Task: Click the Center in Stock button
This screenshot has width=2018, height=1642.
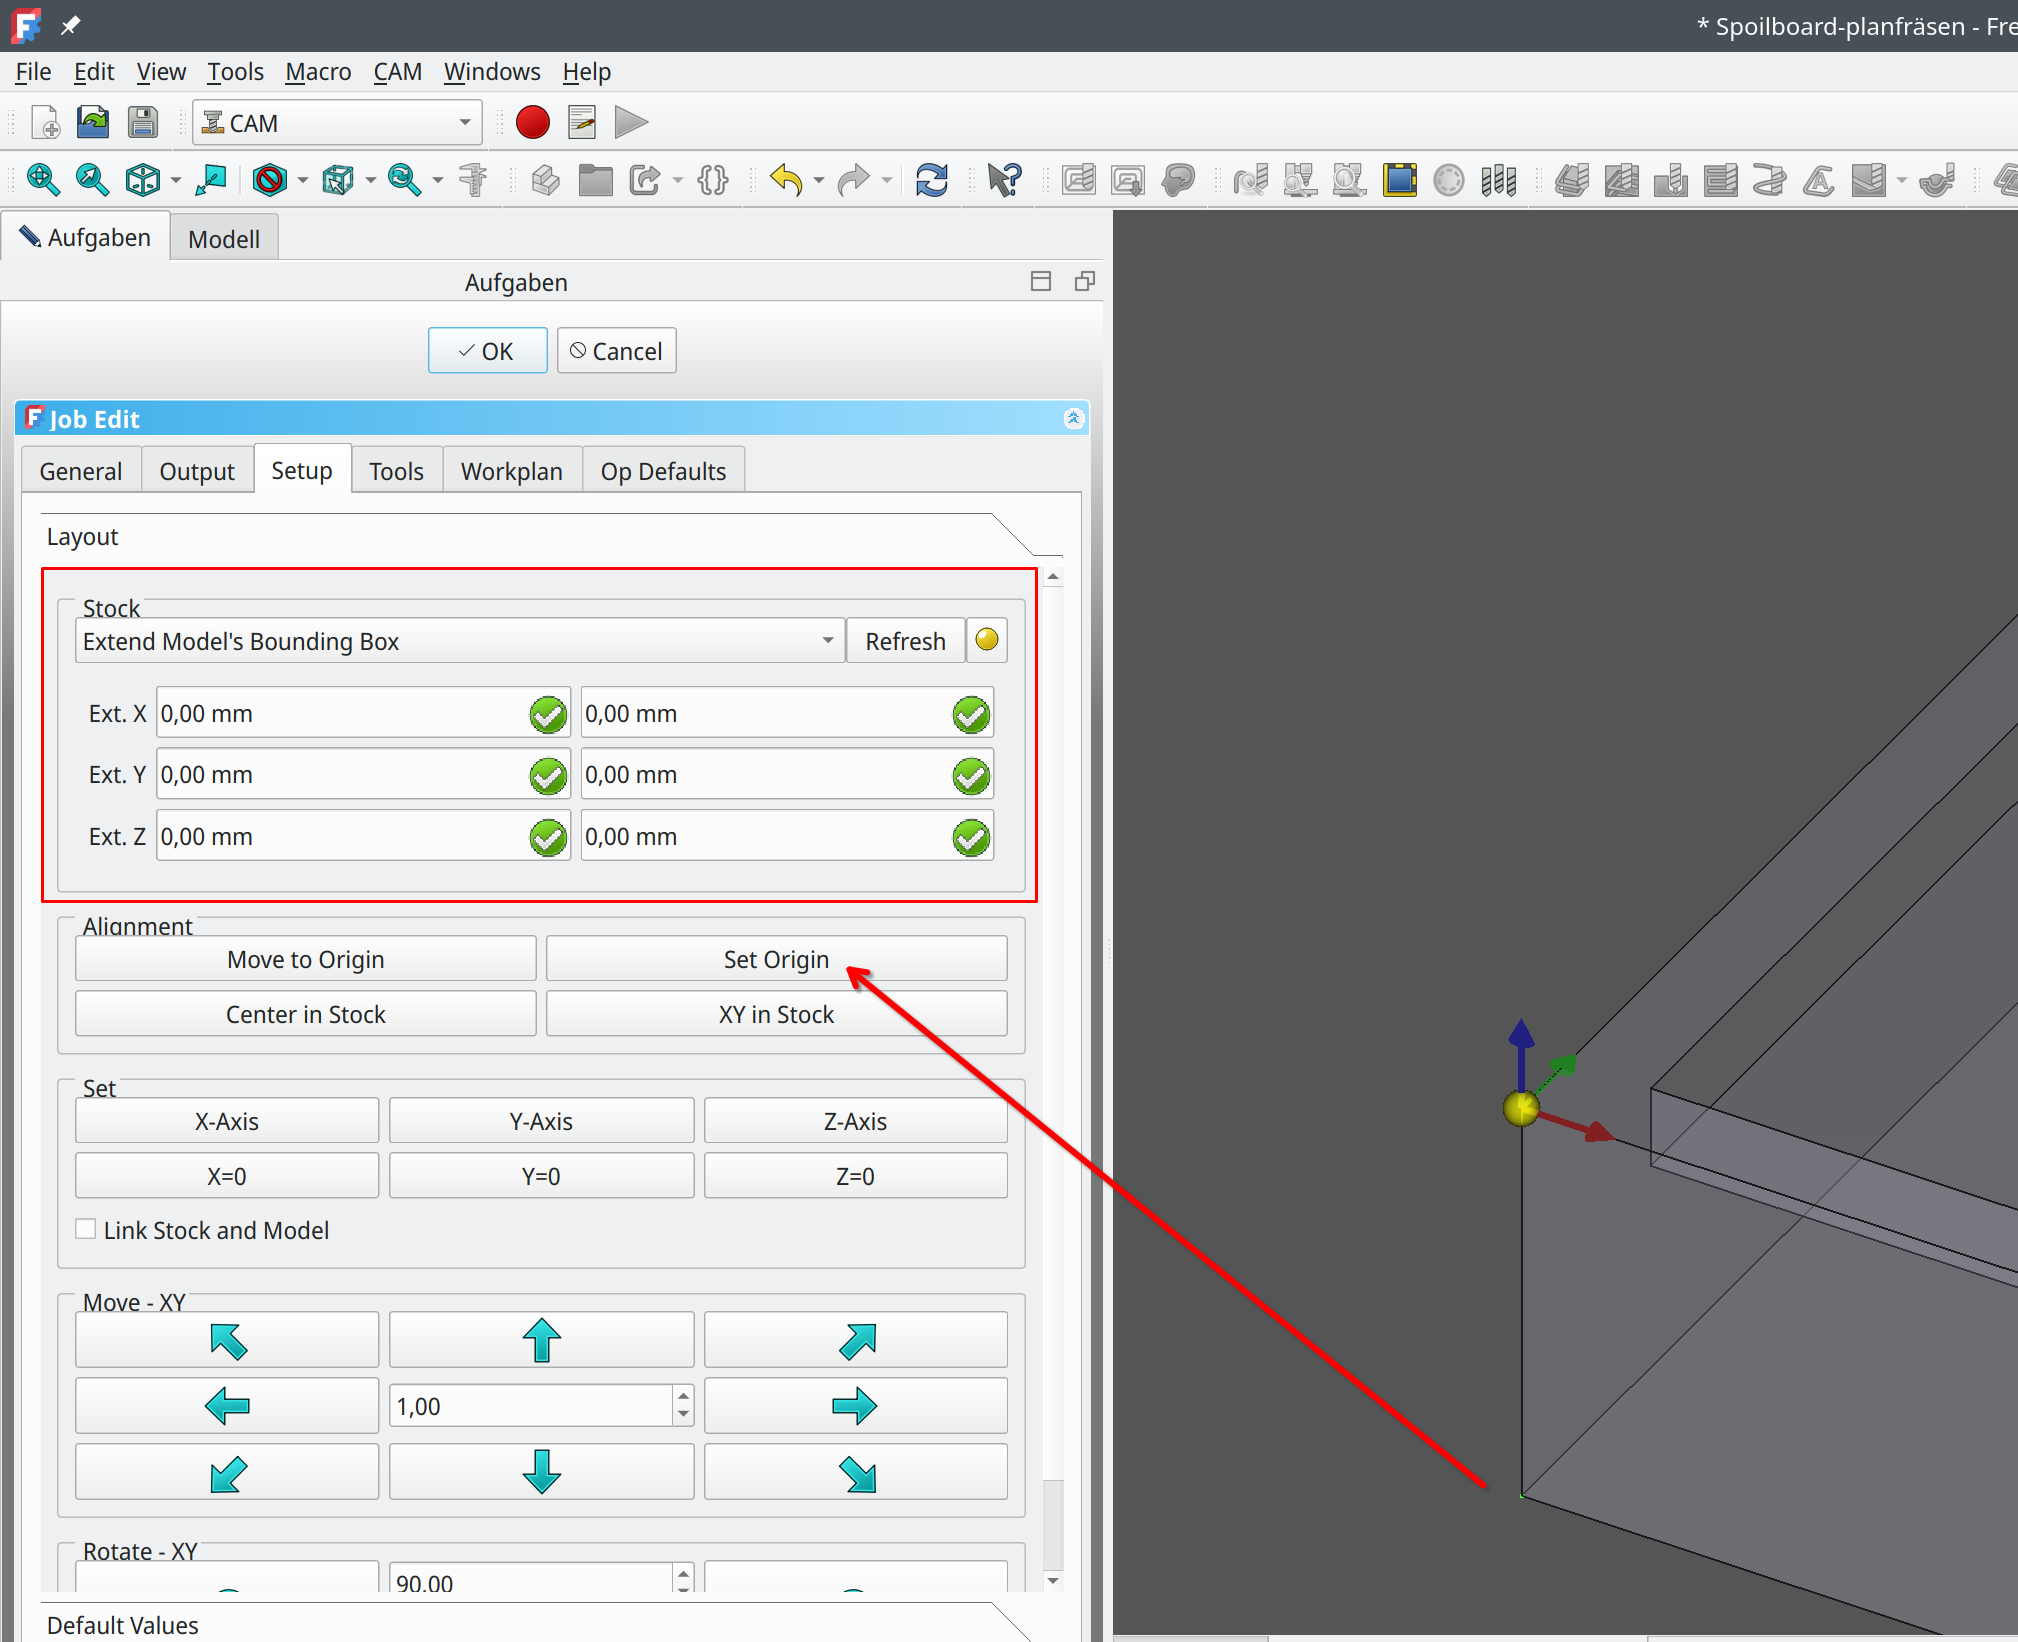Action: [x=305, y=1014]
